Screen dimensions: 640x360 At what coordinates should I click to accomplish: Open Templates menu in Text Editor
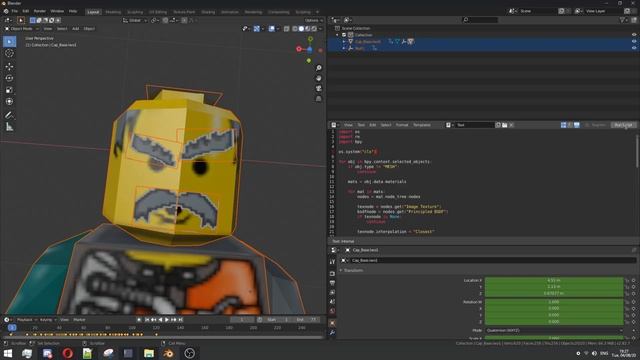(x=422, y=125)
